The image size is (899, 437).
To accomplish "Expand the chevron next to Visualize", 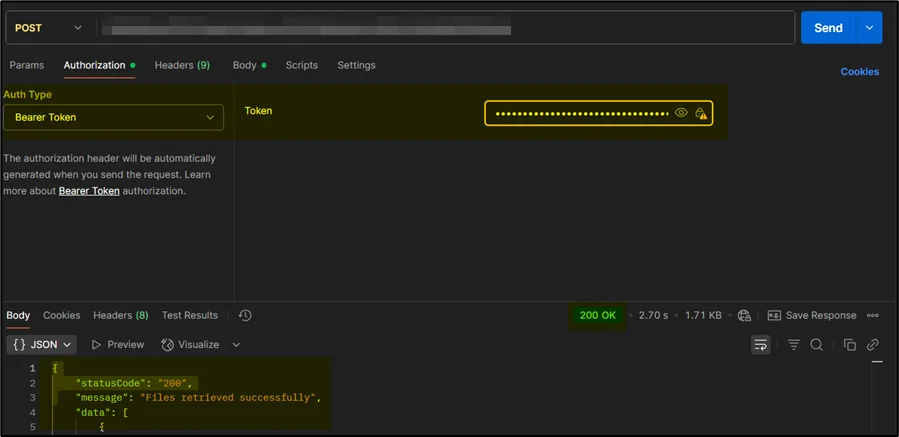I will (x=236, y=345).
